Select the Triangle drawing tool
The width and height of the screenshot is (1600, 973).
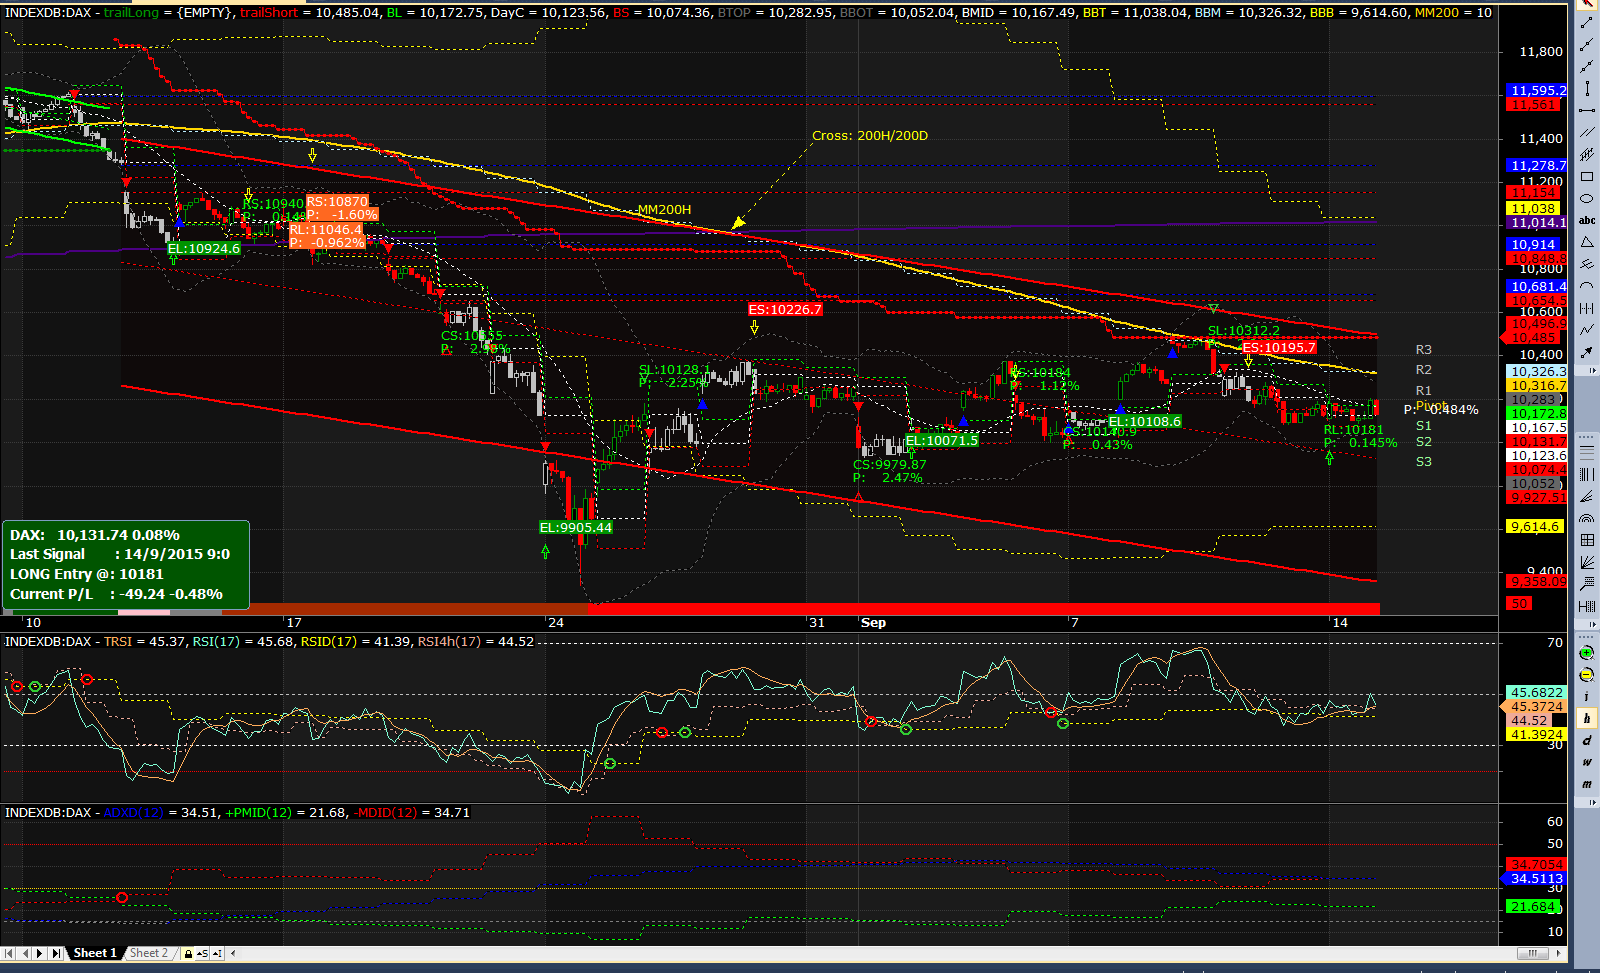[x=1587, y=242]
